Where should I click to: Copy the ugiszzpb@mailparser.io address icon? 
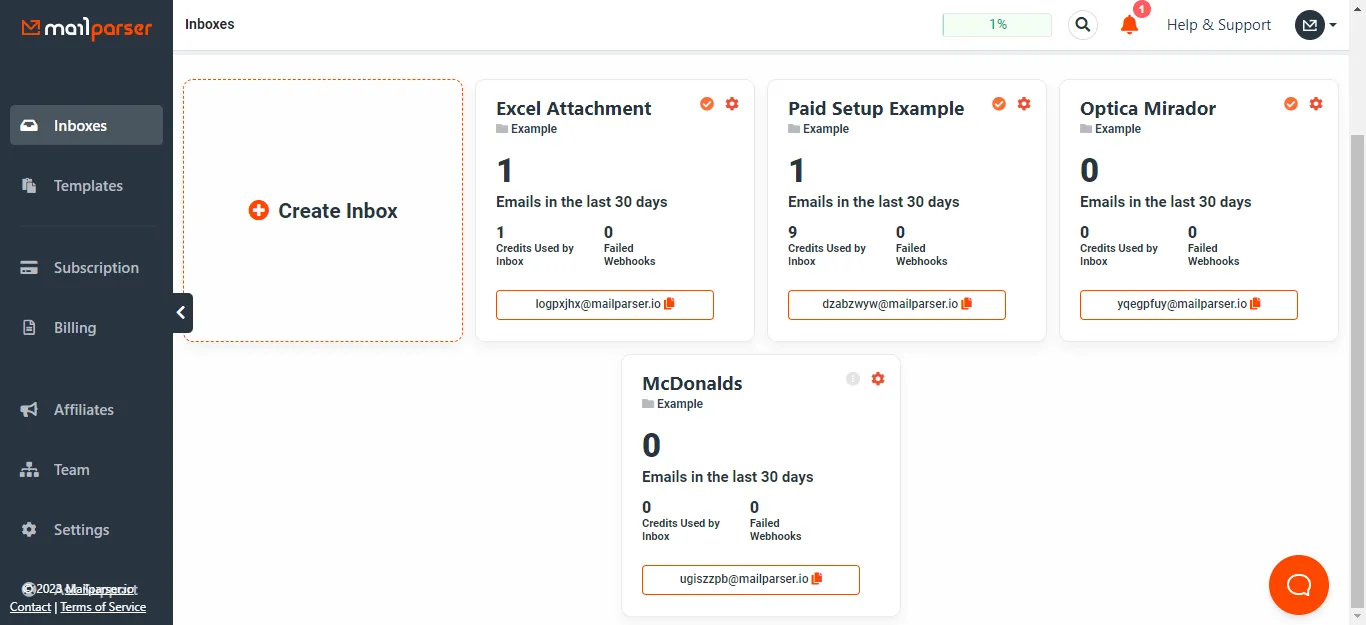pyautogui.click(x=816, y=579)
